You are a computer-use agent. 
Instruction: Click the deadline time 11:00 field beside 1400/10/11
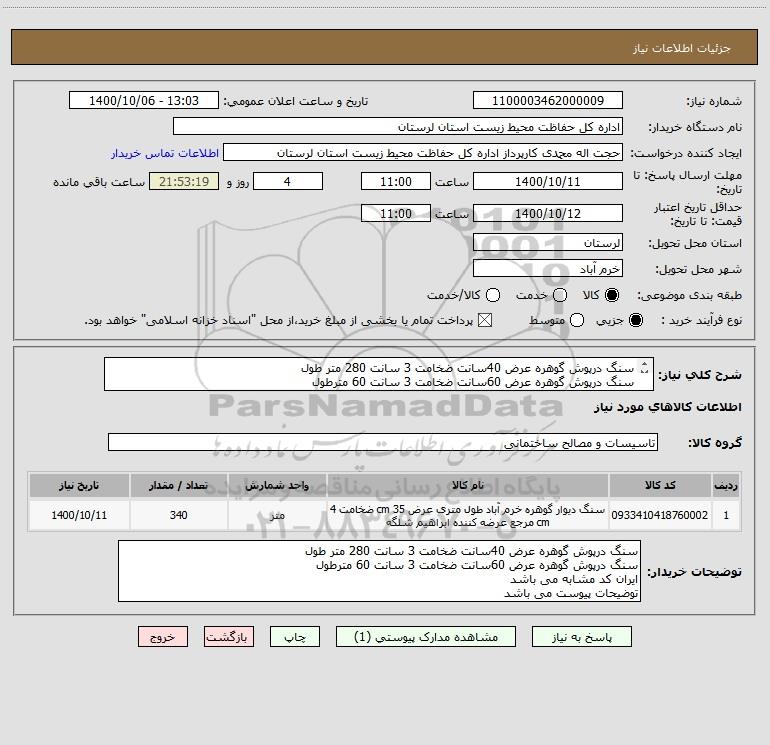396,181
